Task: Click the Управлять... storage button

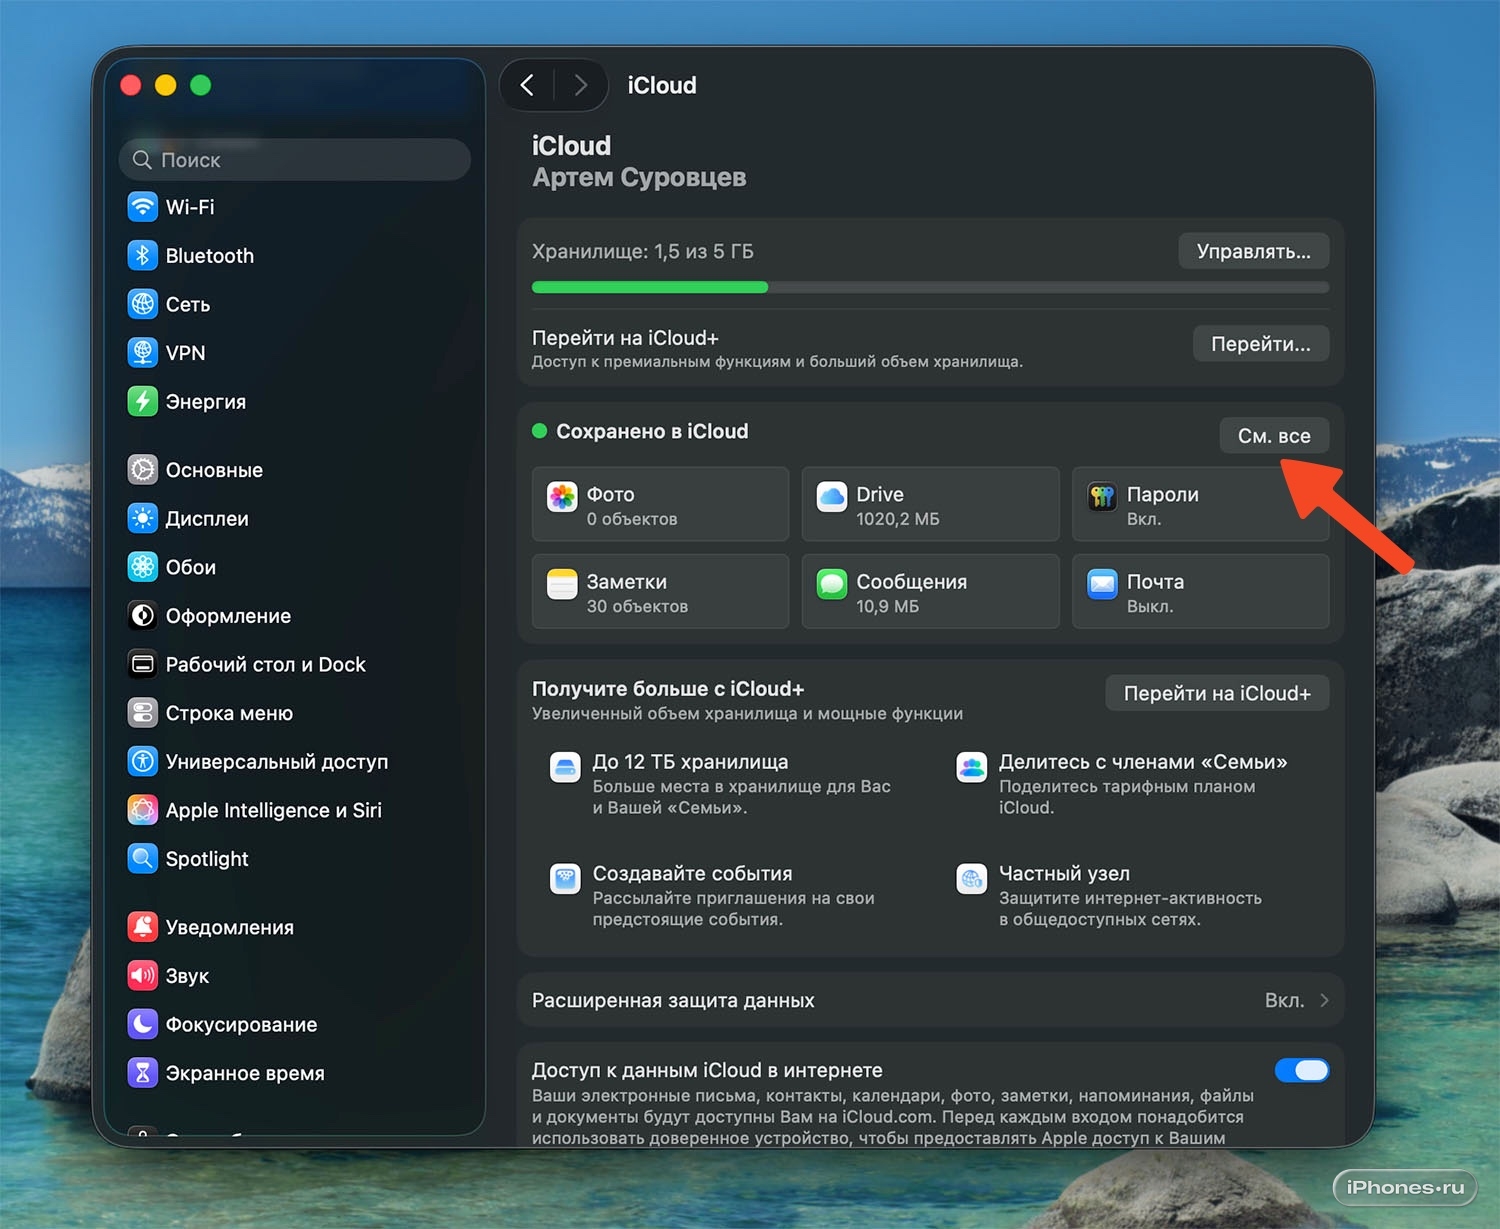Action: pyautogui.click(x=1253, y=252)
